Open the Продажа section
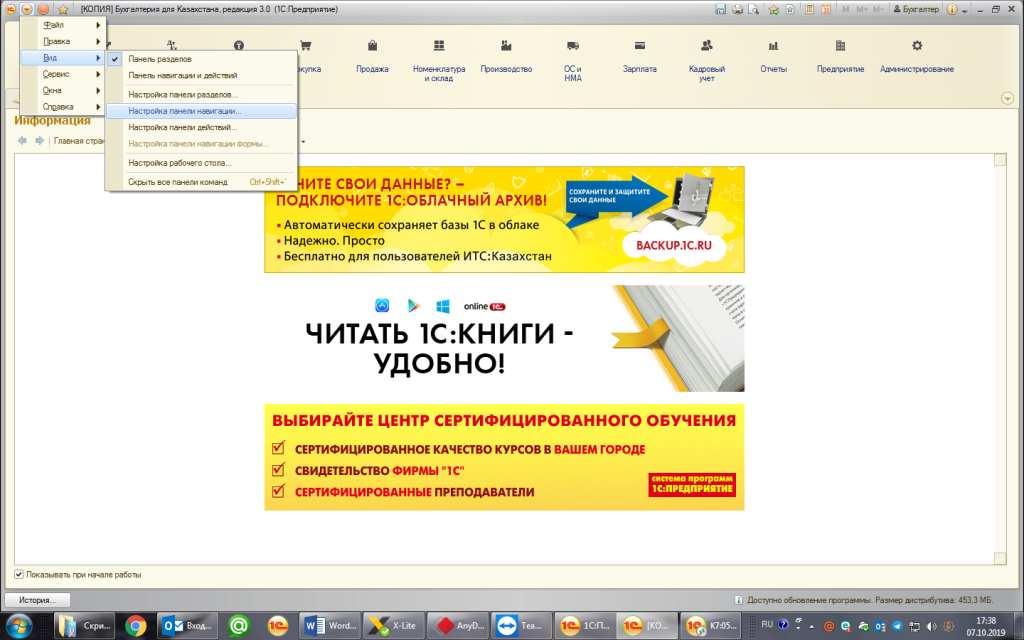Screen dimensions: 1024x640 (372, 56)
